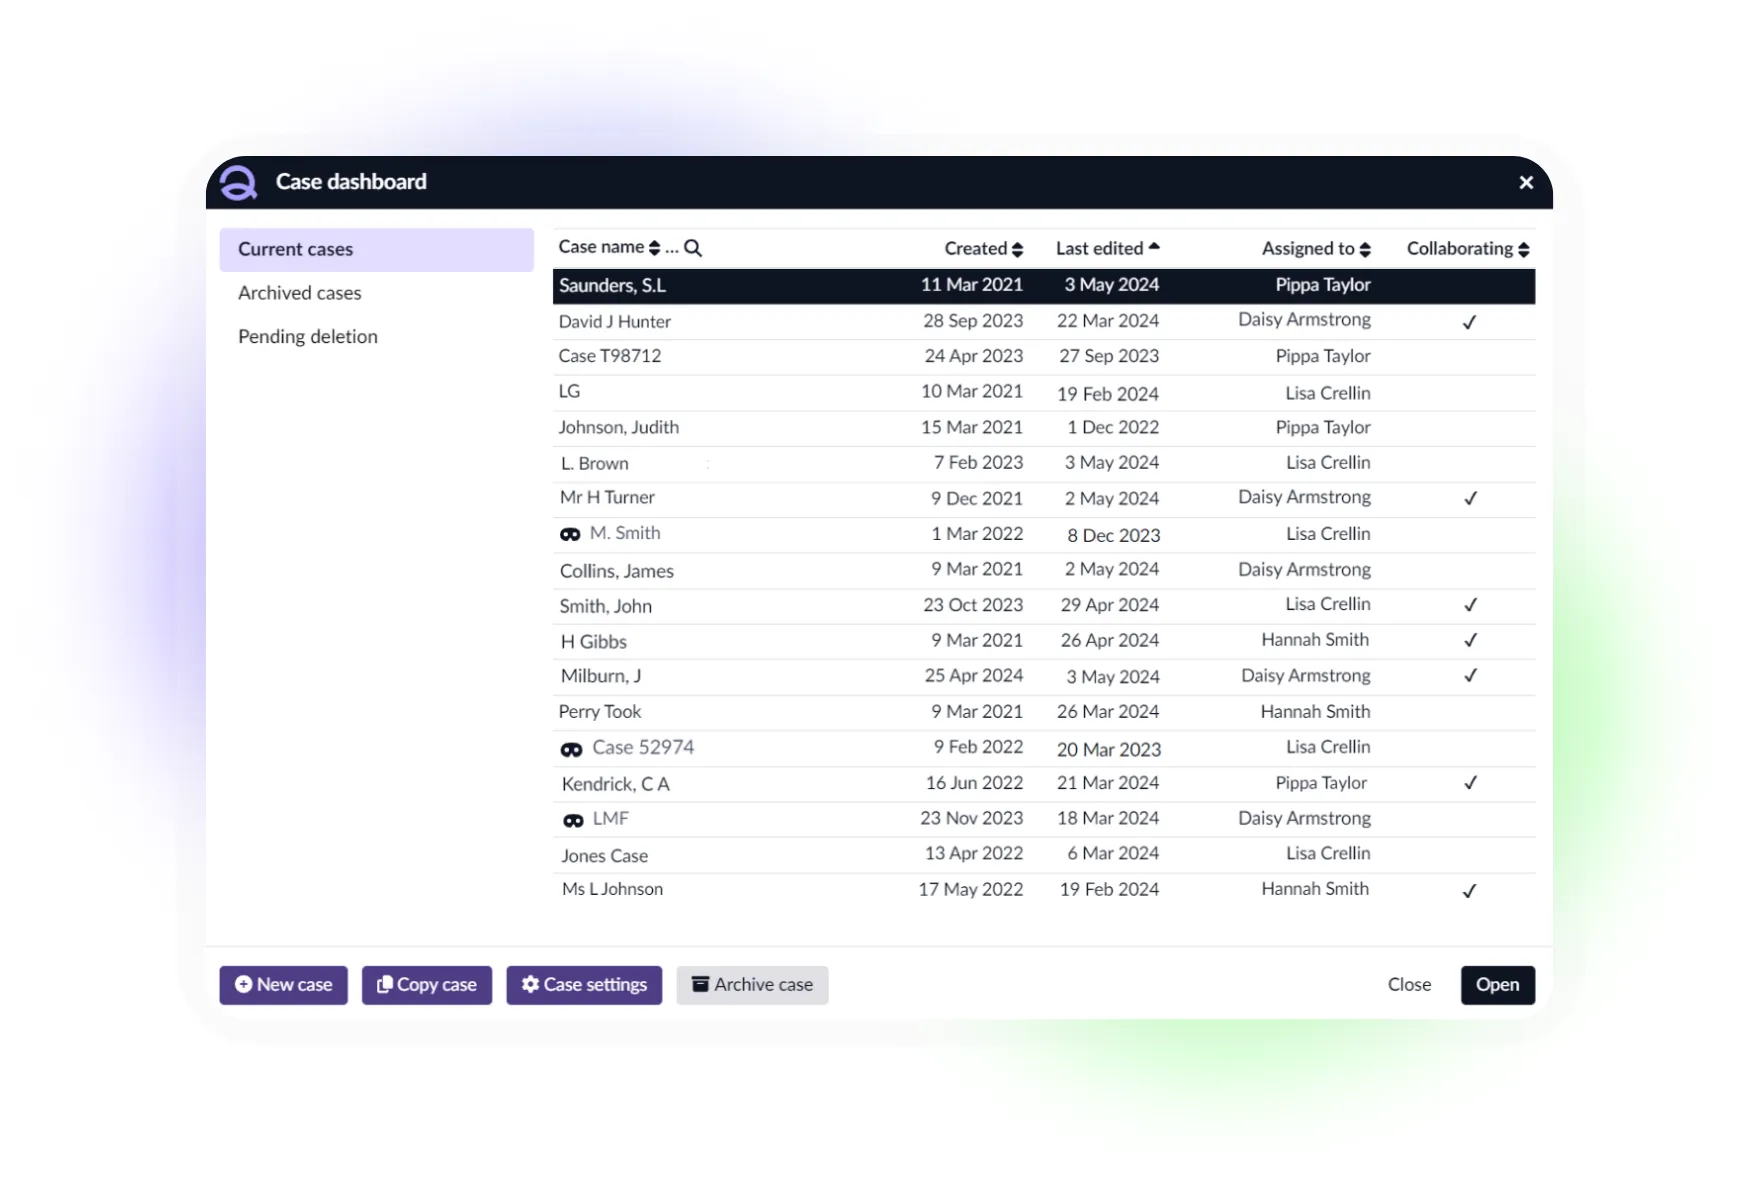The image size is (1740, 1184).
Task: Open Case settings
Action: coord(584,985)
